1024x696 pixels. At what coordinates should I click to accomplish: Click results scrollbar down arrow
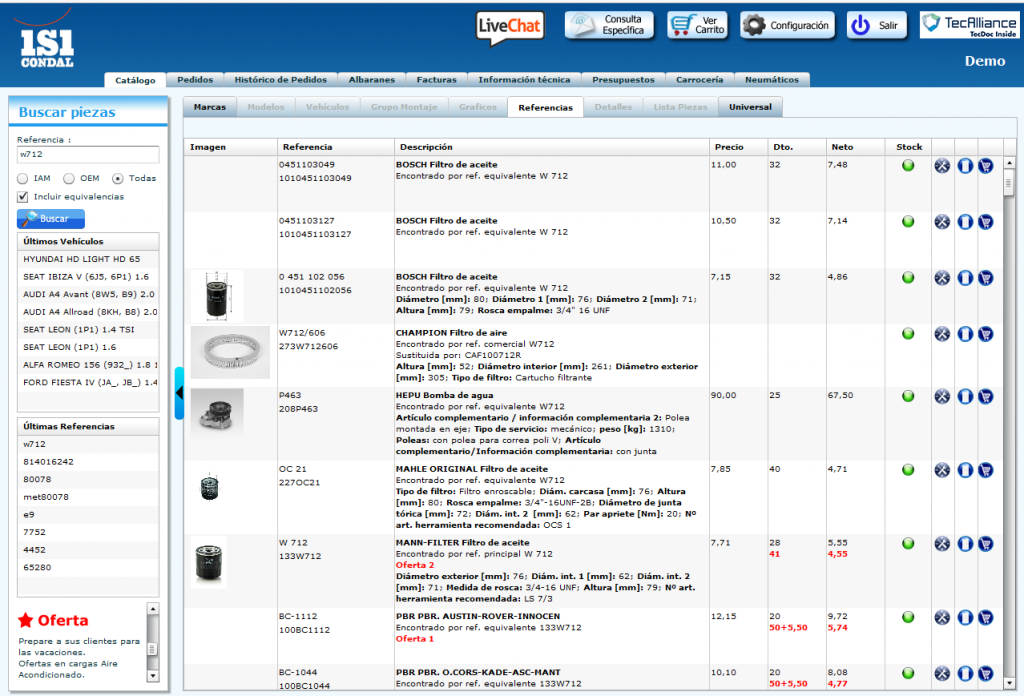point(1009,683)
